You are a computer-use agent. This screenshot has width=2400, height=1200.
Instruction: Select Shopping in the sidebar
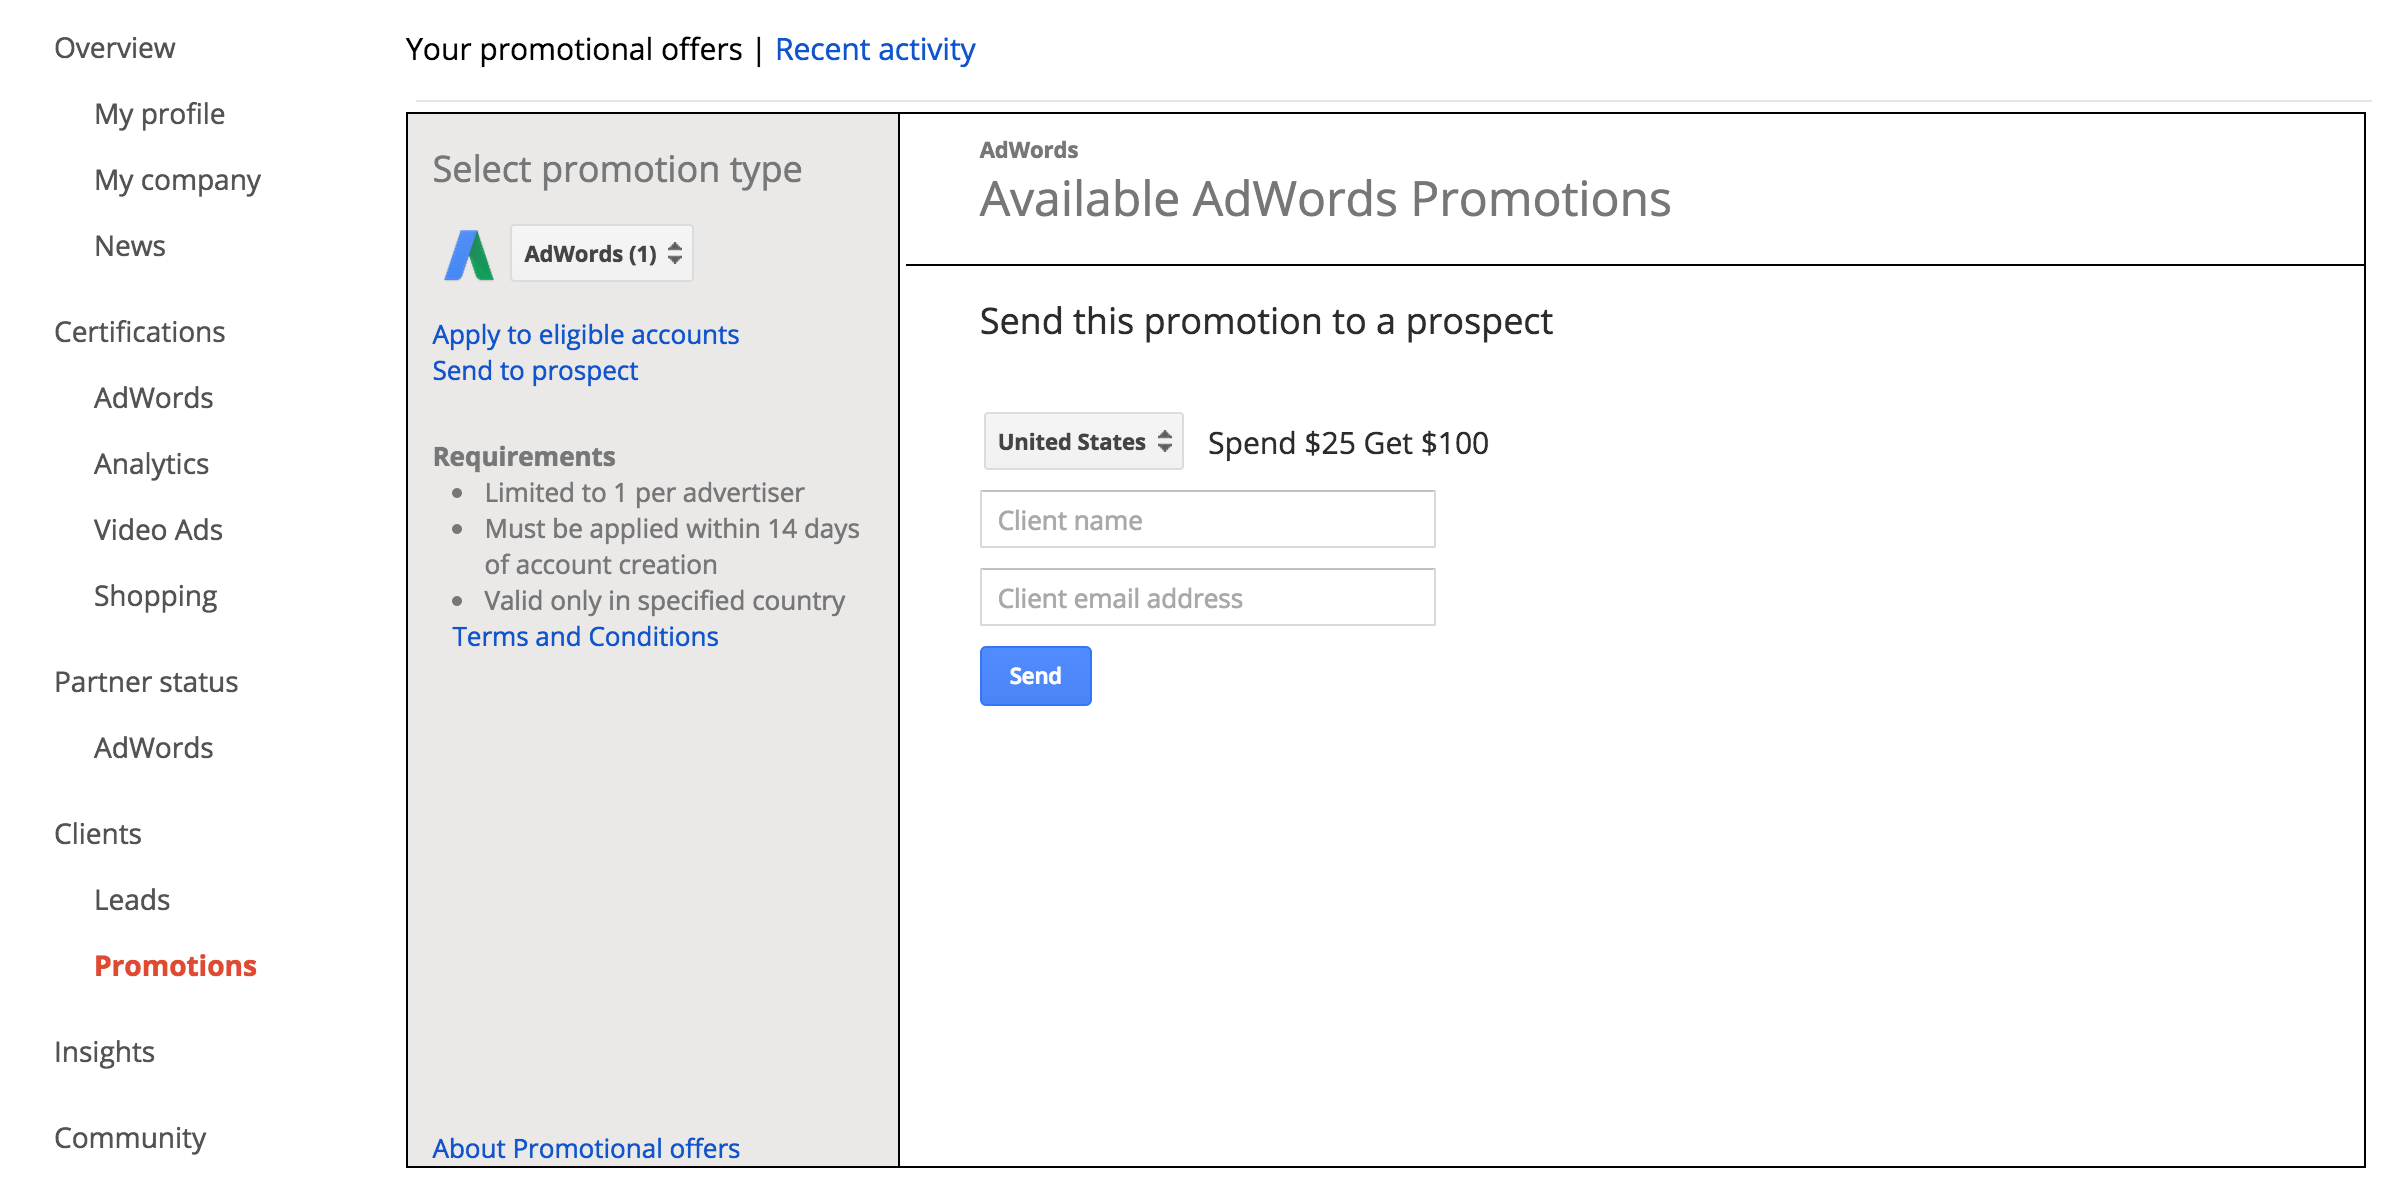pyautogui.click(x=155, y=596)
